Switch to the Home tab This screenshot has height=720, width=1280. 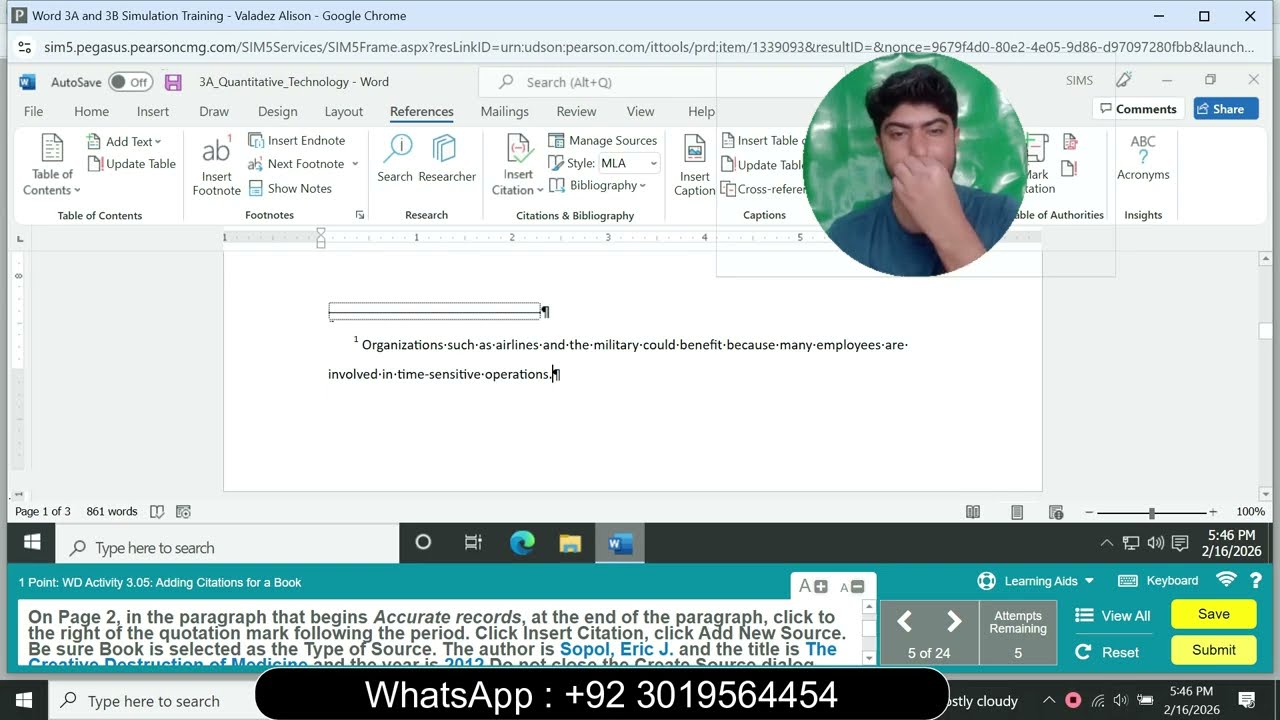pos(91,111)
